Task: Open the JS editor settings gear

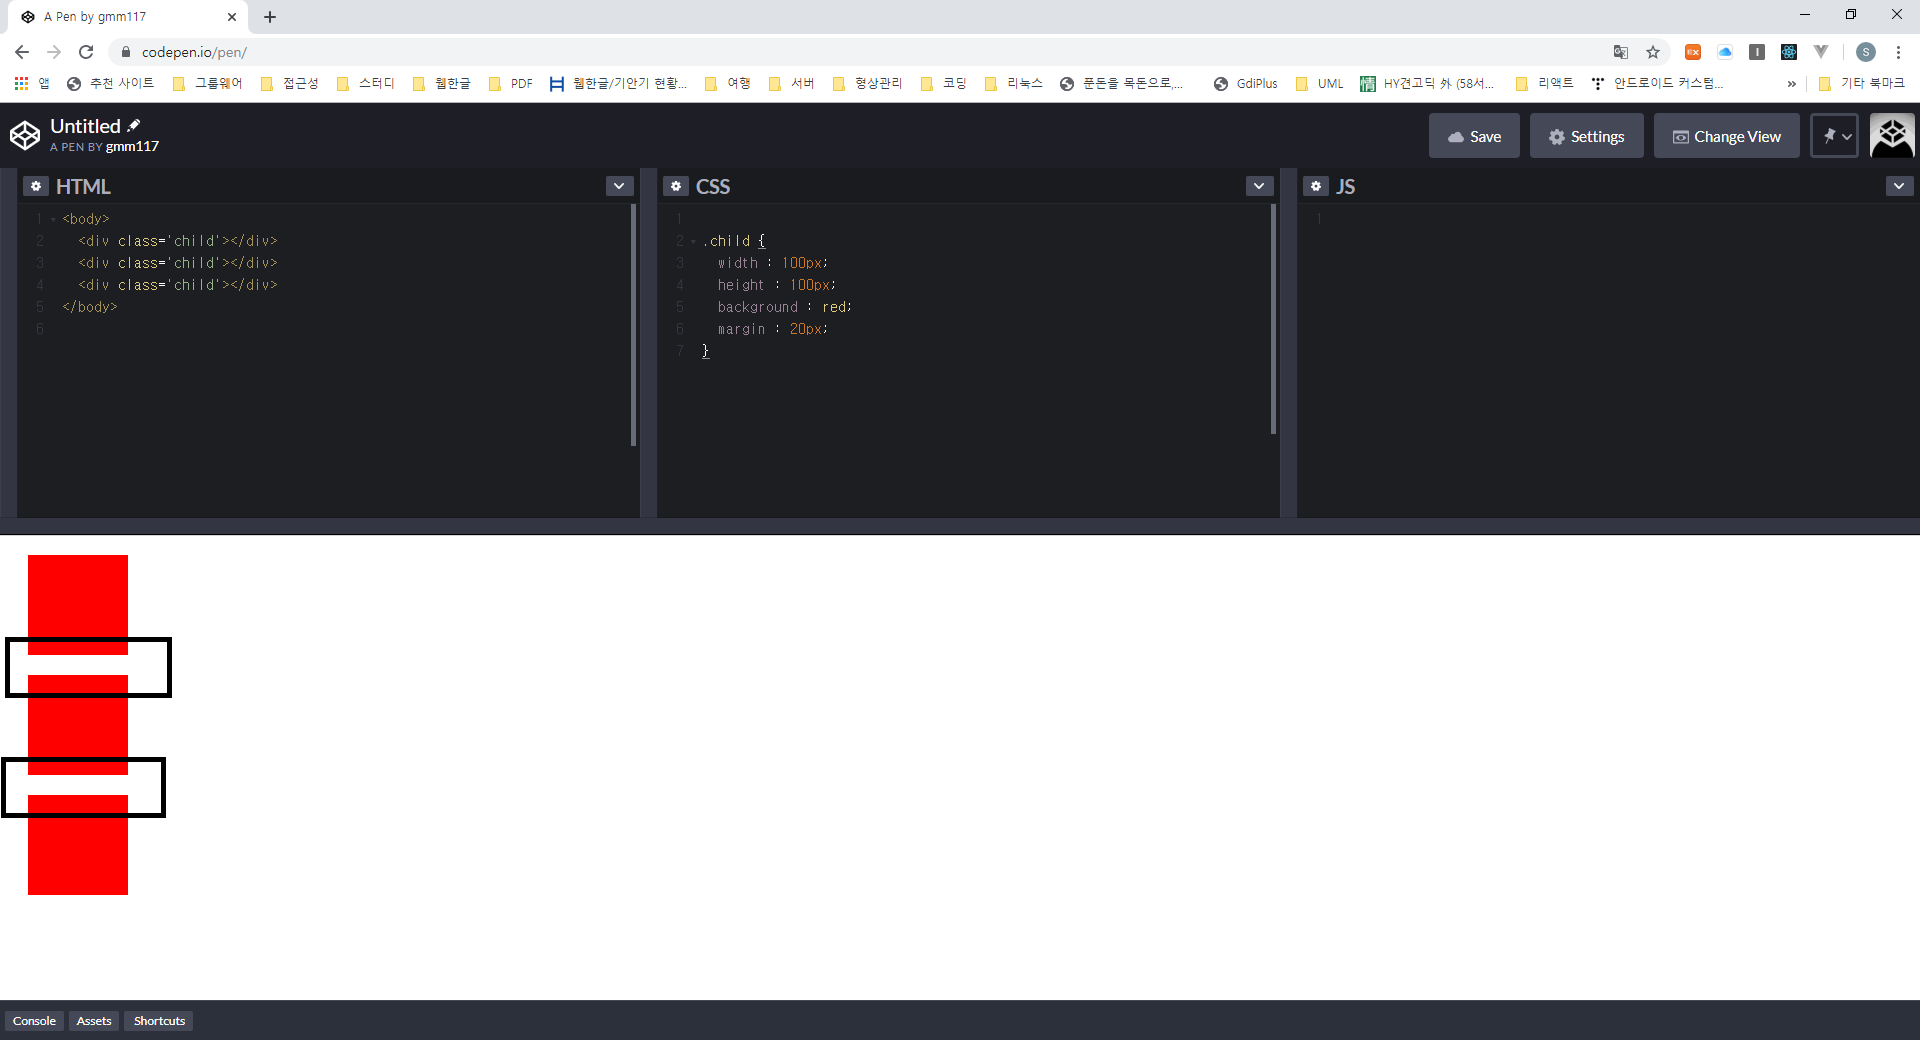Action: [x=1316, y=186]
